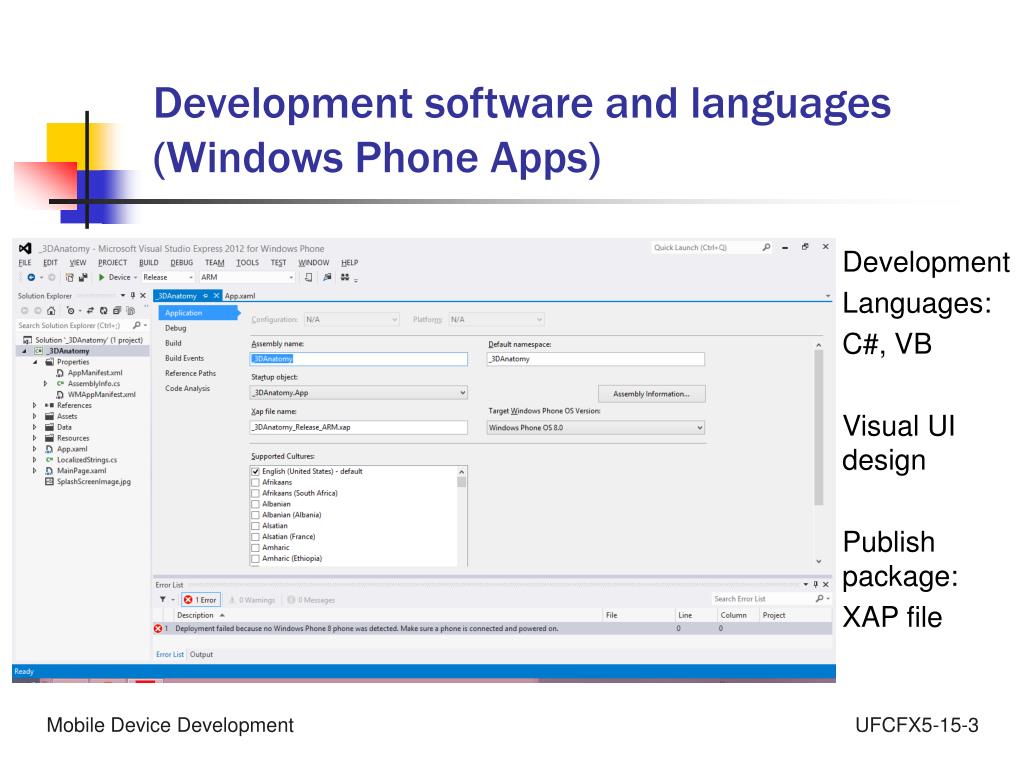Open the ARM platform dropdown
Image resolution: width=1024 pixels, height=768 pixels.
pos(247,278)
